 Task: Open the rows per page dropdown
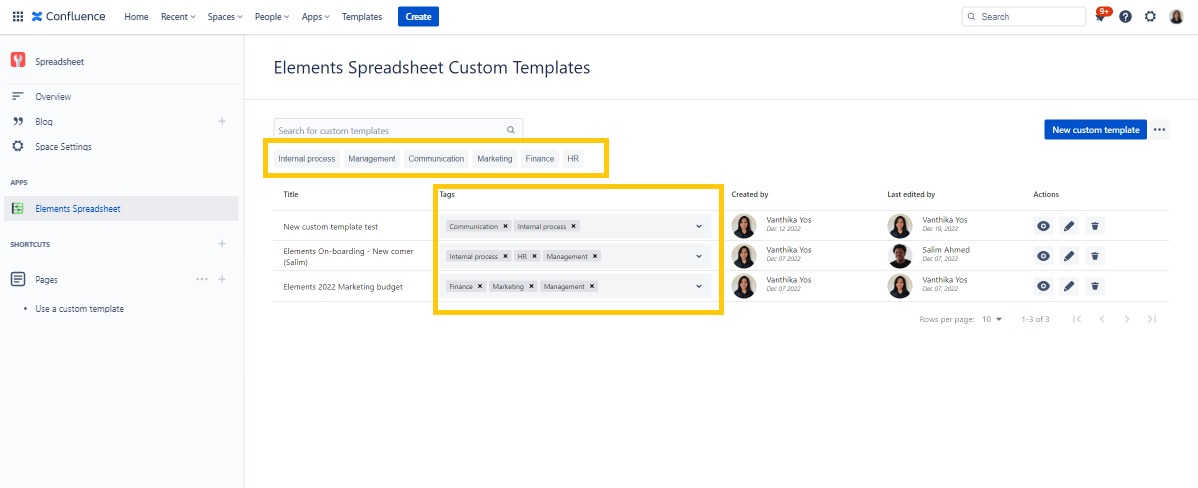[x=992, y=319]
